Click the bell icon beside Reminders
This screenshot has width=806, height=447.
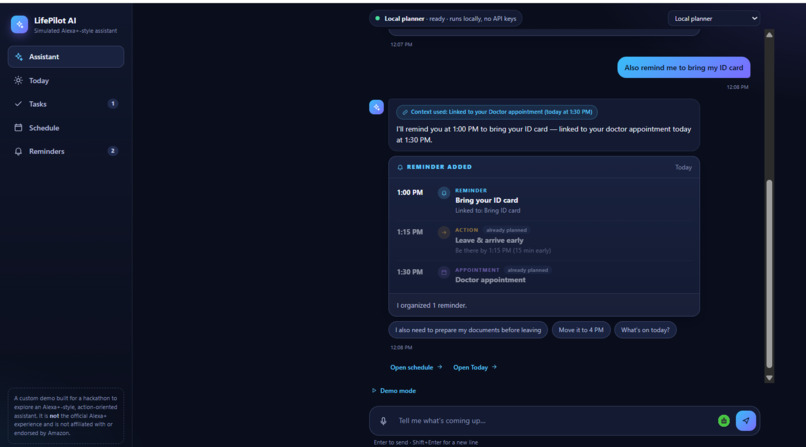(x=19, y=151)
